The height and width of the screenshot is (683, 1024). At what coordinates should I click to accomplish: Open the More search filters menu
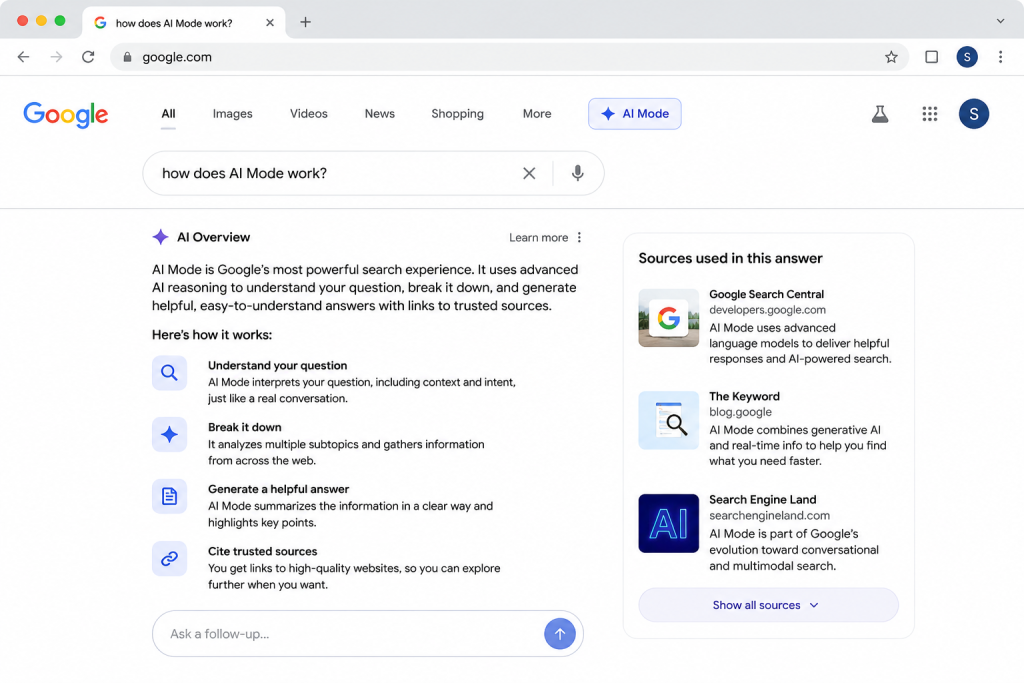tap(537, 114)
